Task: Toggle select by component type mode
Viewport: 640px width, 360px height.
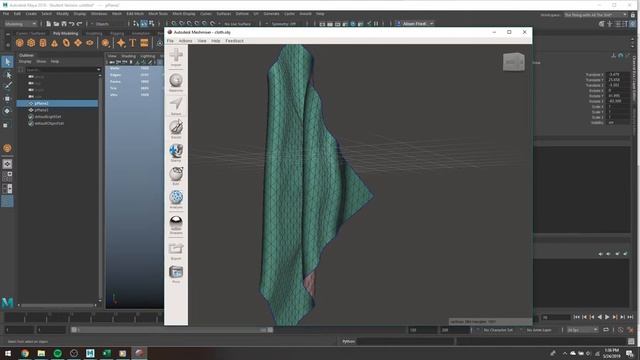Action: tap(151, 24)
